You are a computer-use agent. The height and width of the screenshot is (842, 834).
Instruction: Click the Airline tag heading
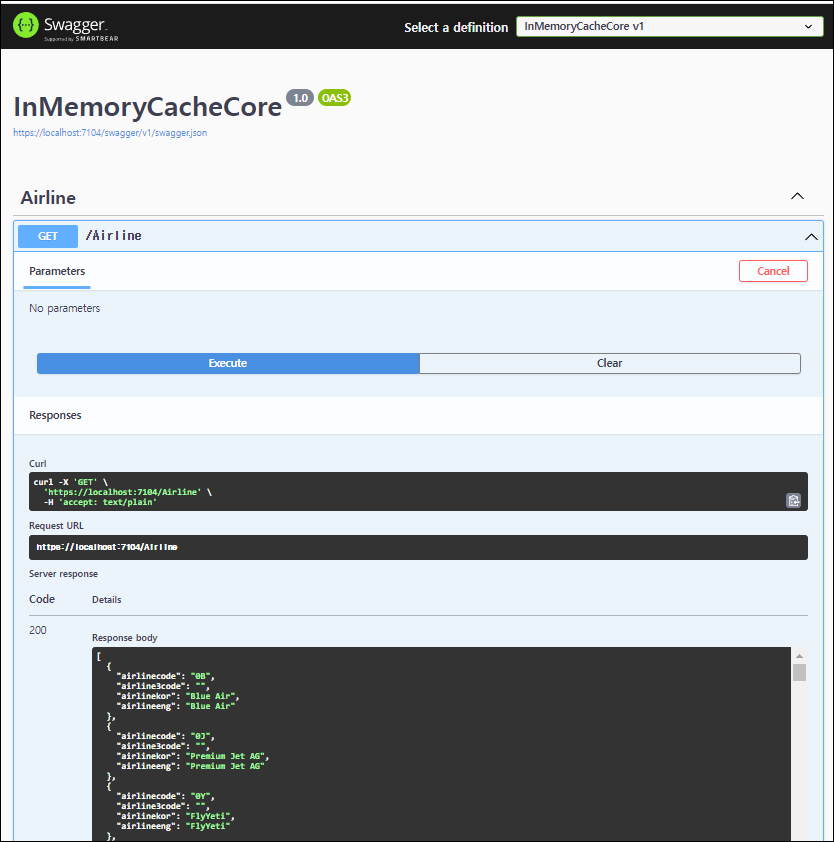pos(48,198)
